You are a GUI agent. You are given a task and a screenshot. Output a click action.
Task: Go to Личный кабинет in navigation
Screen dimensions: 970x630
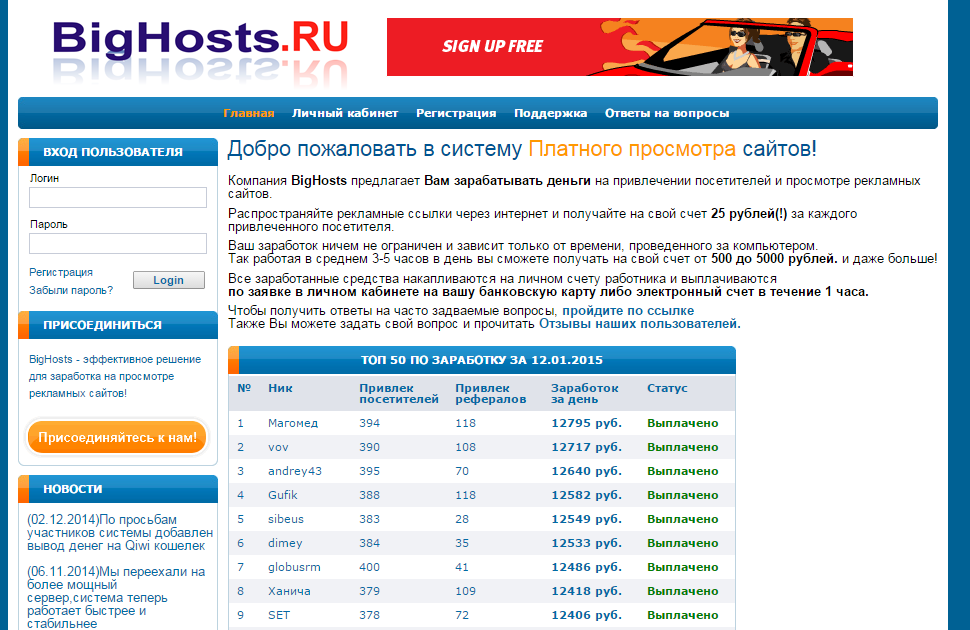(x=345, y=113)
